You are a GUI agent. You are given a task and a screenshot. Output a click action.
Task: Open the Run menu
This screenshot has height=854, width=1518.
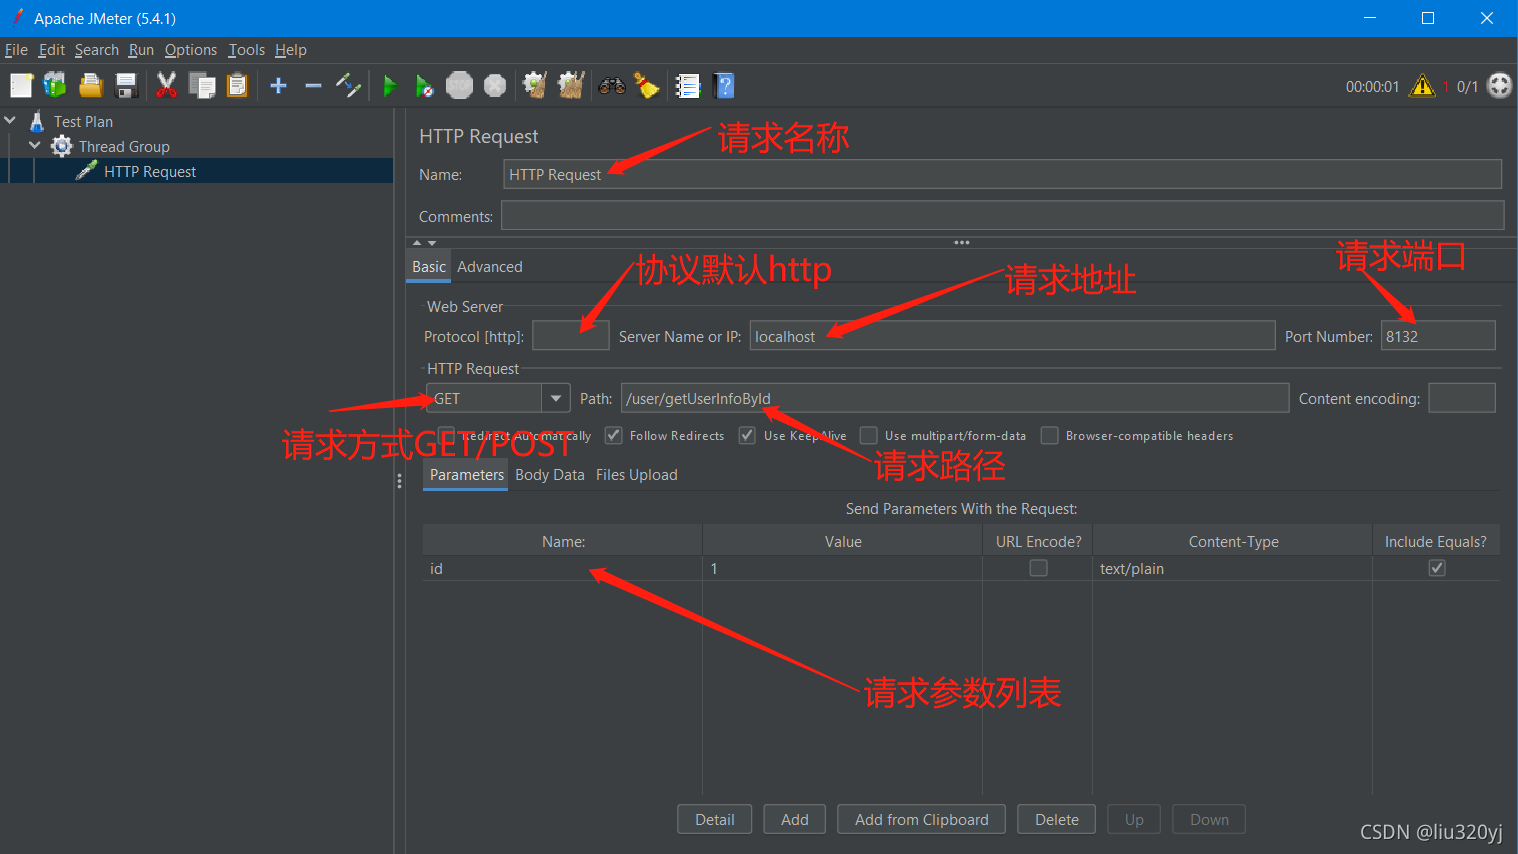pos(141,50)
